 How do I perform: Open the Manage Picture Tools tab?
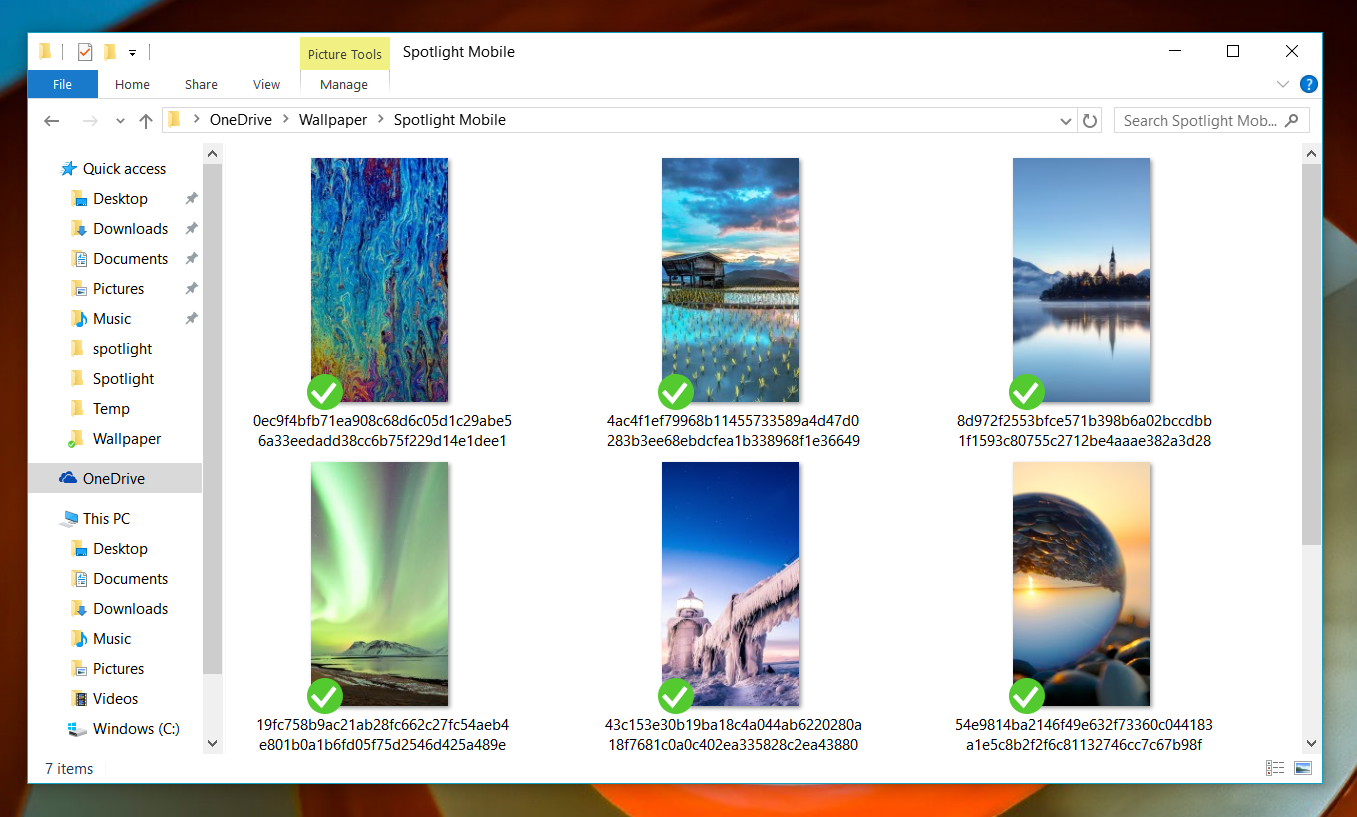tap(344, 84)
